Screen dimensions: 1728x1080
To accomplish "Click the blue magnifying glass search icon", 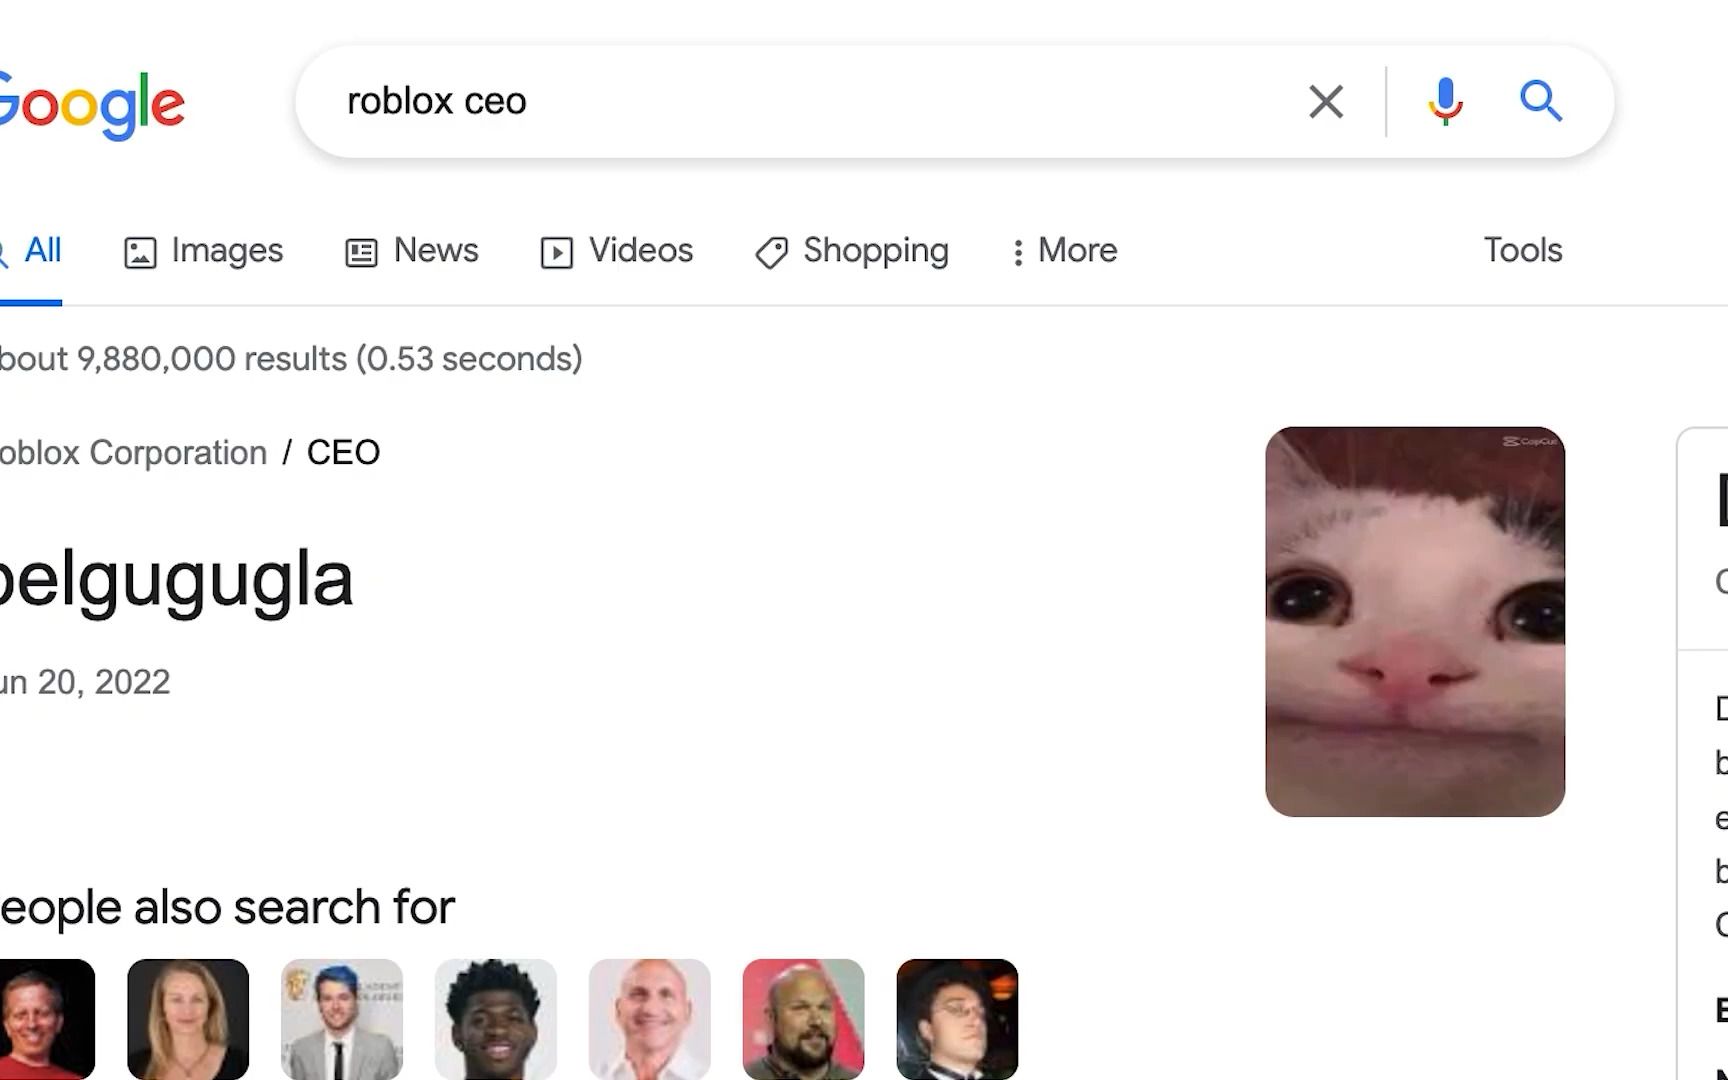I will click(1540, 101).
